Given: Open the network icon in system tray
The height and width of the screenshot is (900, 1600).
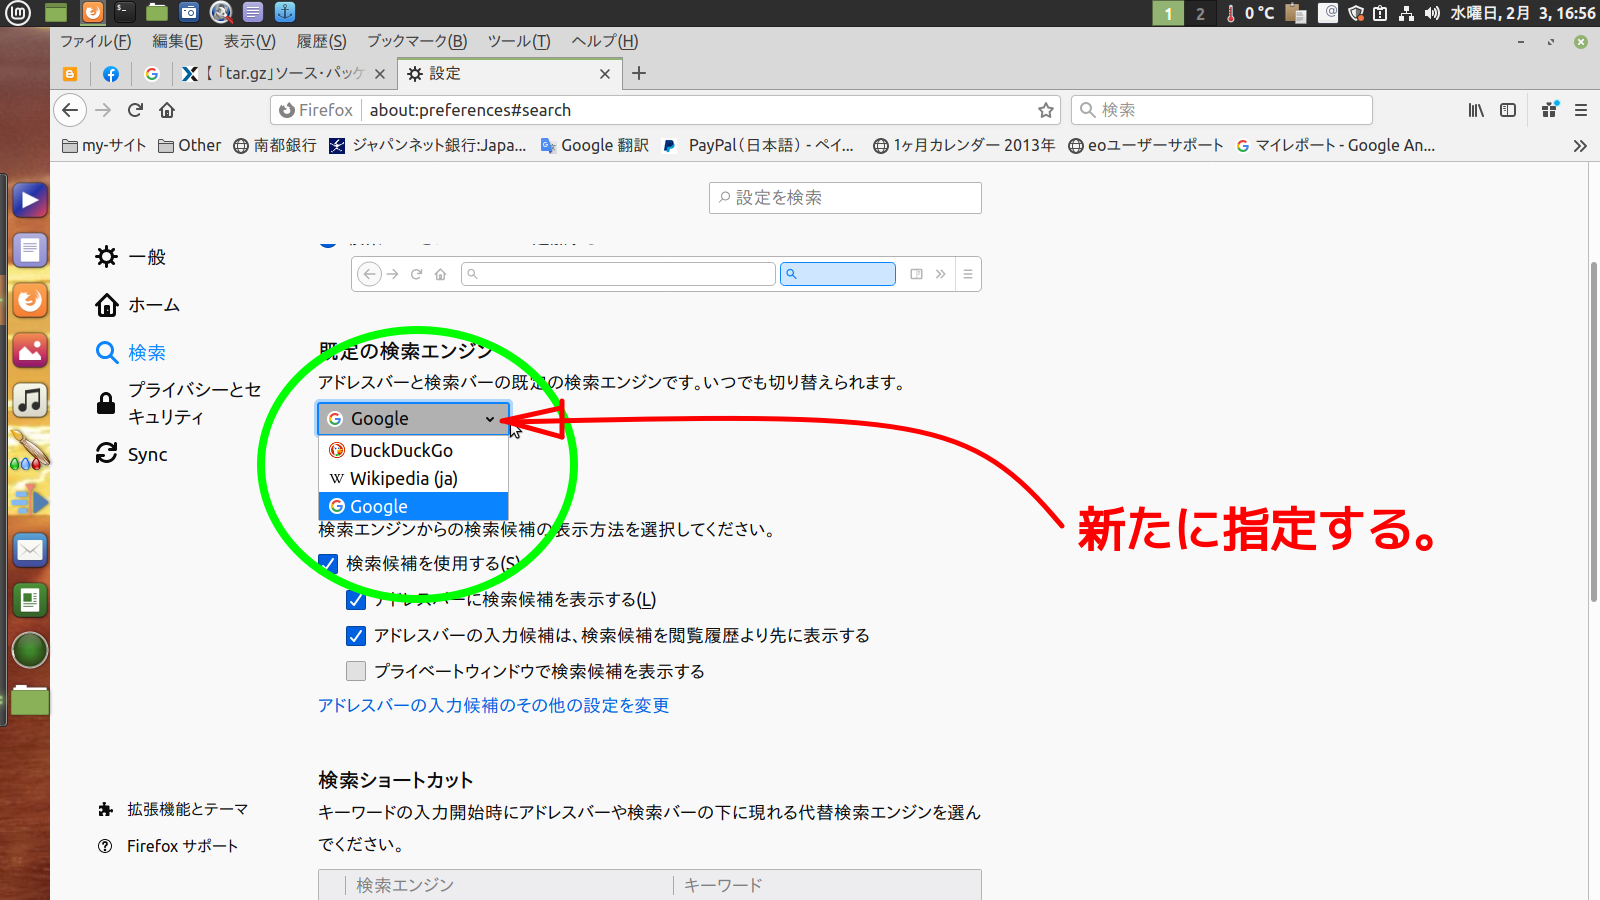Looking at the screenshot, I should coord(1406,13).
